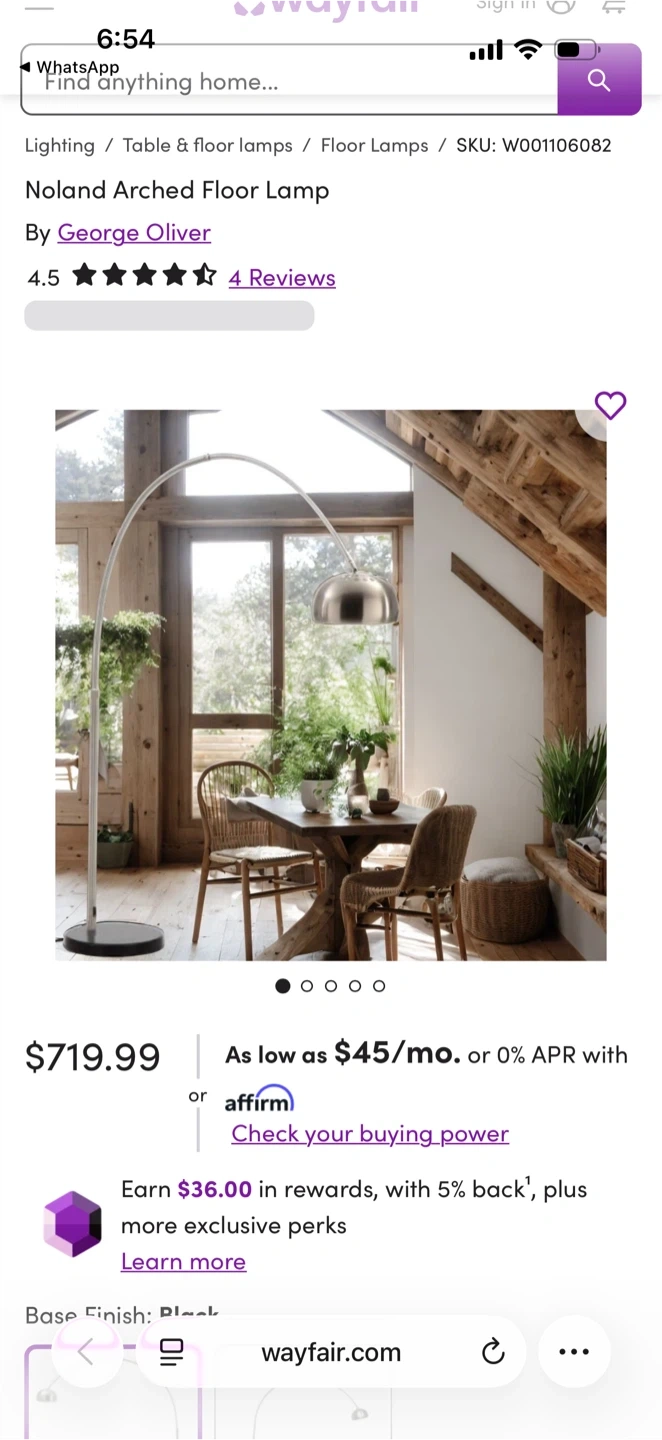
Task: Open the reader page-format icon
Action: (172, 1352)
